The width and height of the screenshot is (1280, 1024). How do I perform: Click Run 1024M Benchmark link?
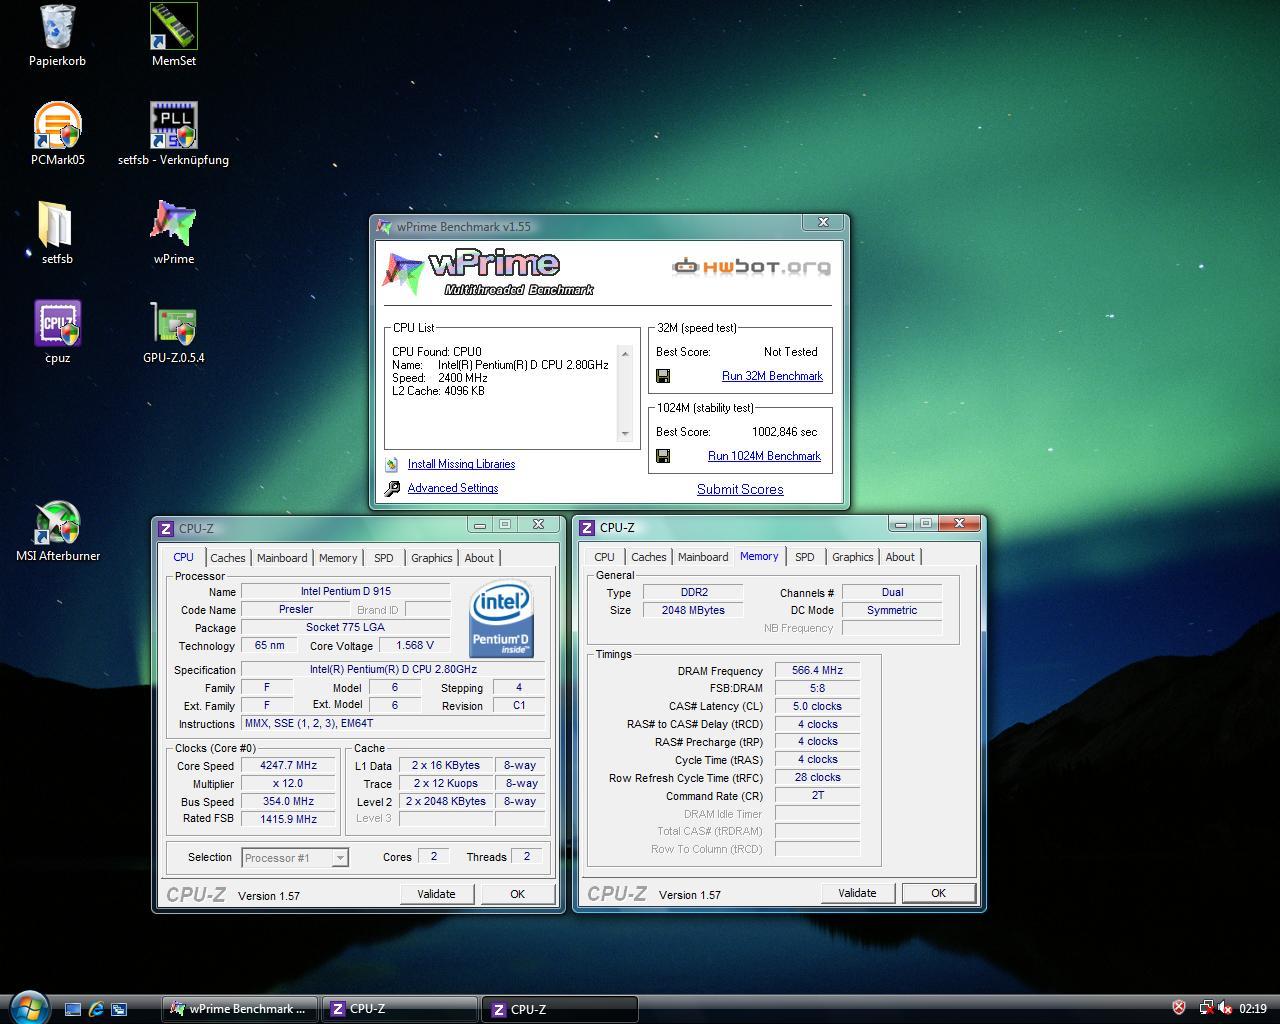pyautogui.click(x=764, y=456)
